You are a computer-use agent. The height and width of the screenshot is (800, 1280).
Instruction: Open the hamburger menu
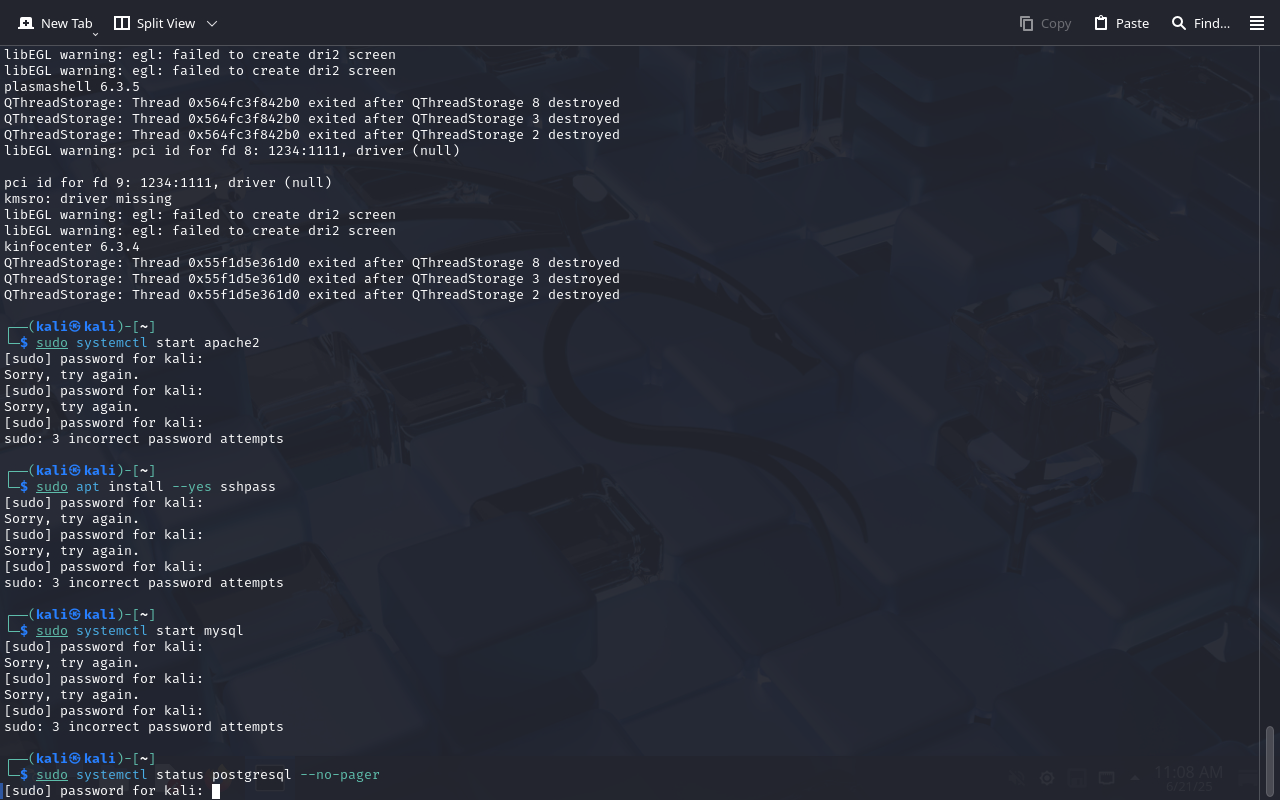point(1257,23)
